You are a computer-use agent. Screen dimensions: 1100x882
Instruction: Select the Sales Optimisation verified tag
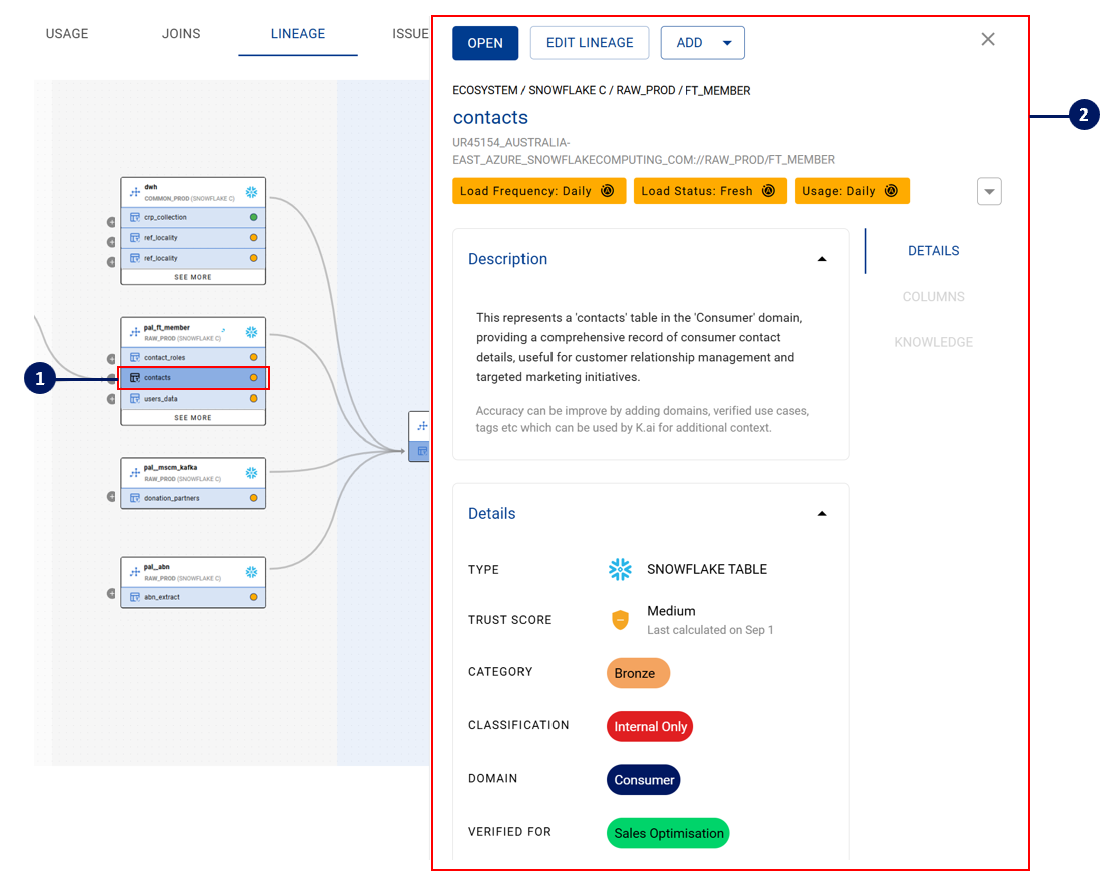(x=668, y=833)
